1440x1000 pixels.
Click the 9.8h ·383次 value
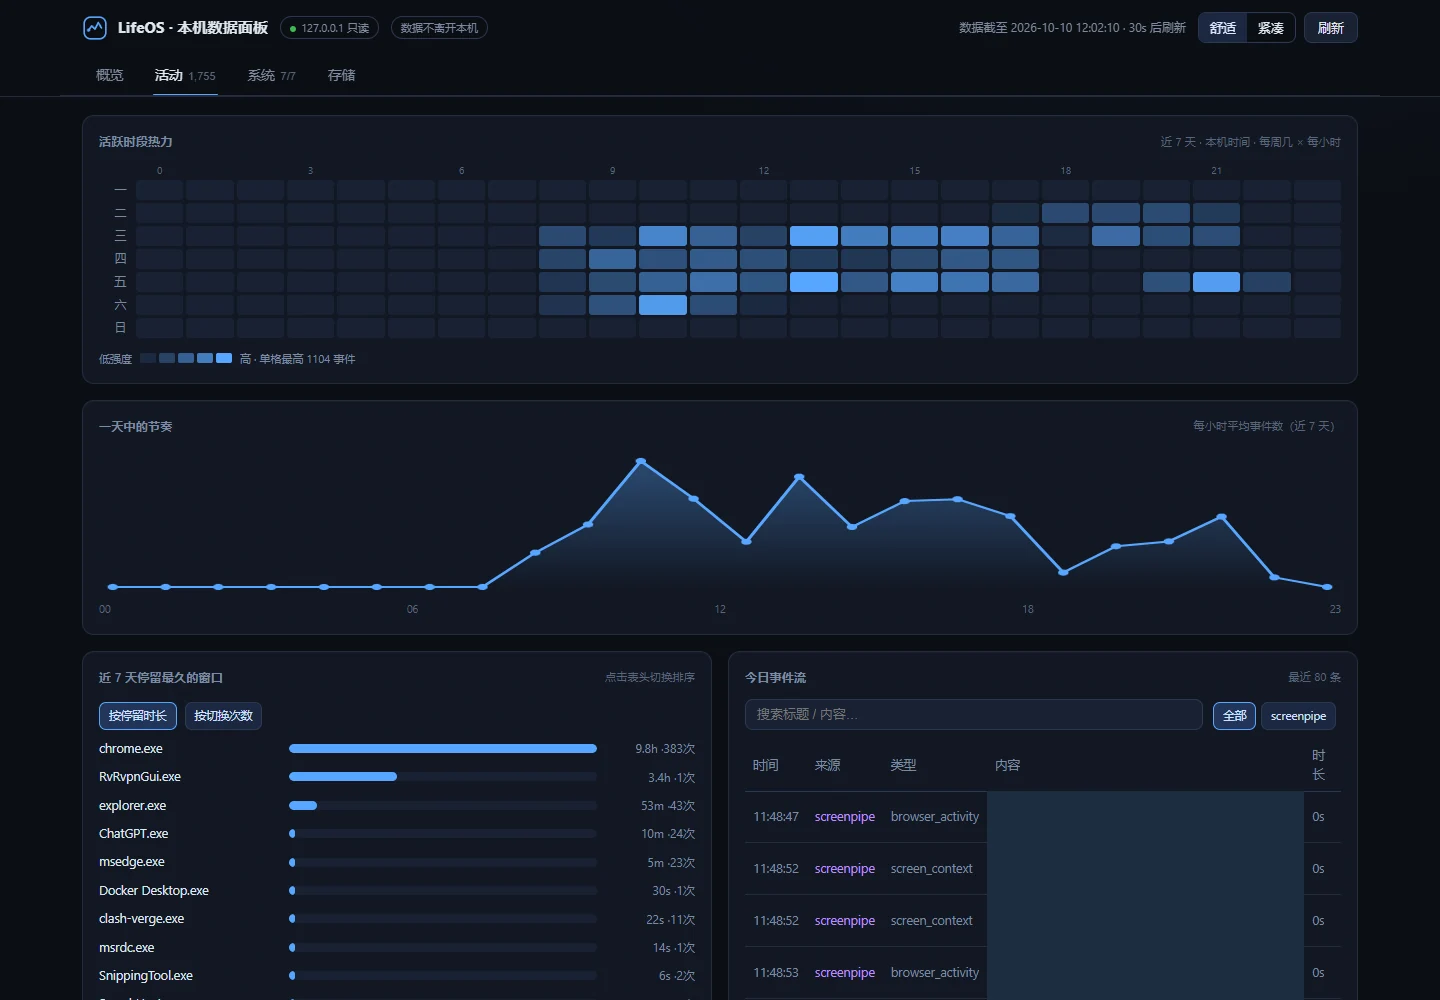665,749
